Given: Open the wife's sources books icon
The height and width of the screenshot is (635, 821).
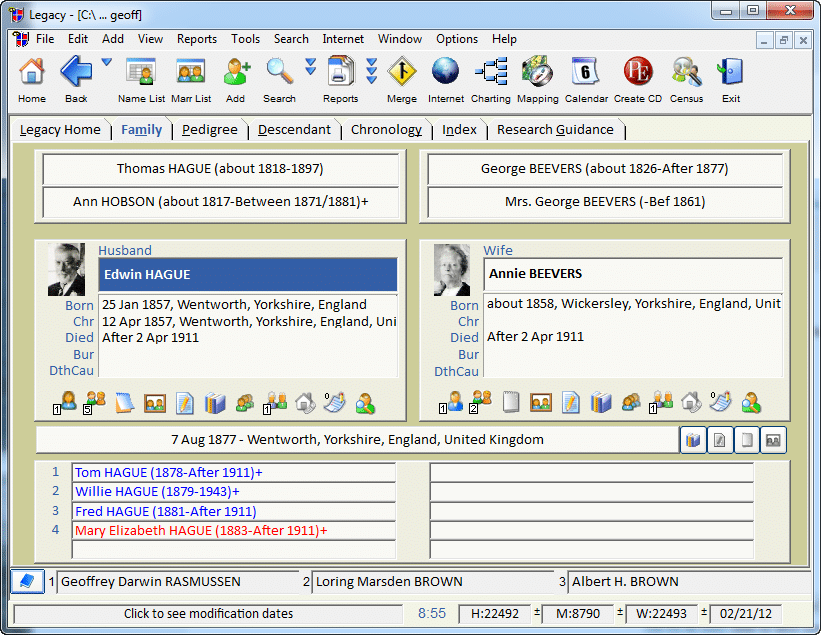Looking at the screenshot, I should pyautogui.click(x=601, y=403).
